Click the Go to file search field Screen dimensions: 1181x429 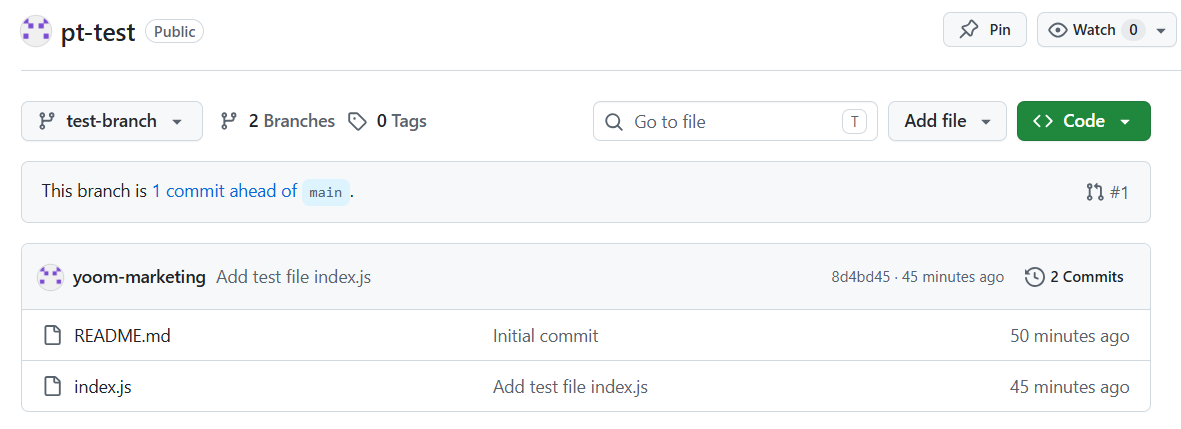[735, 121]
